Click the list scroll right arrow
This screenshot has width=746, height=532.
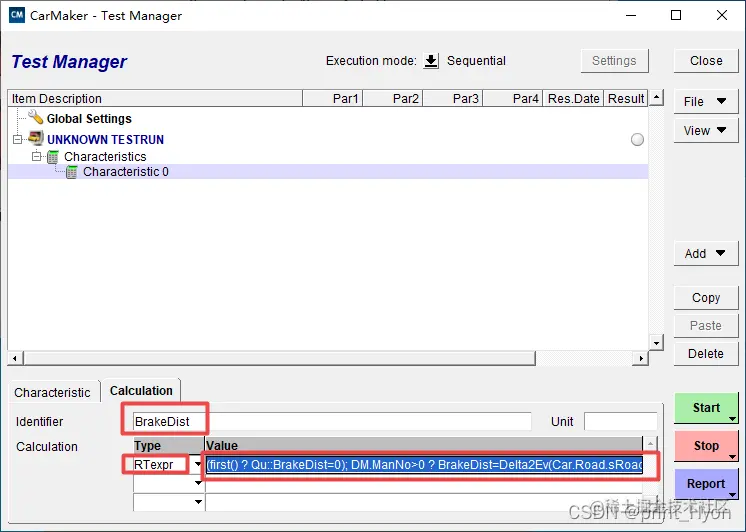641,358
